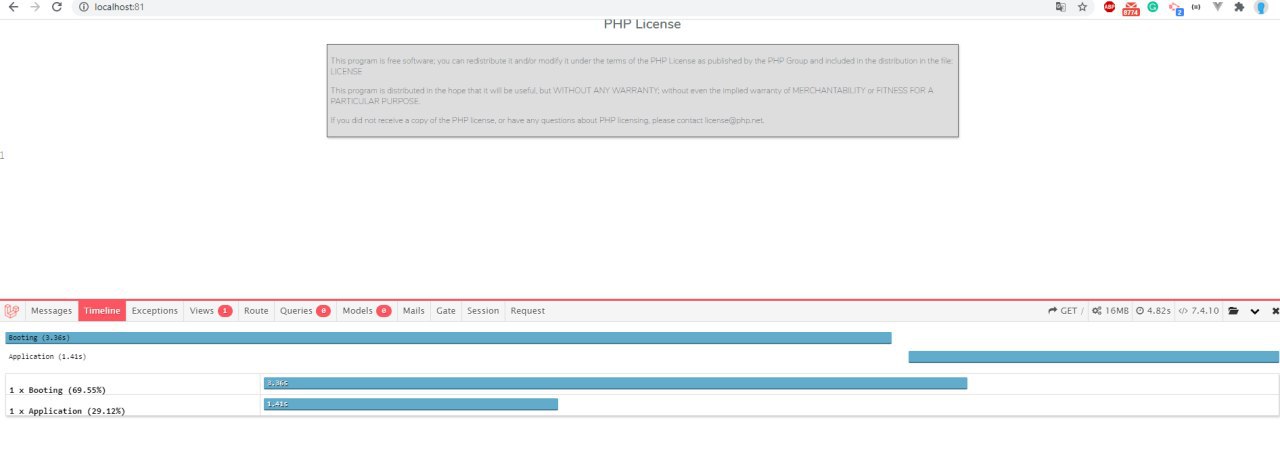The image size is (1280, 476).
Task: Open the Messages tab
Action: [x=51, y=311]
